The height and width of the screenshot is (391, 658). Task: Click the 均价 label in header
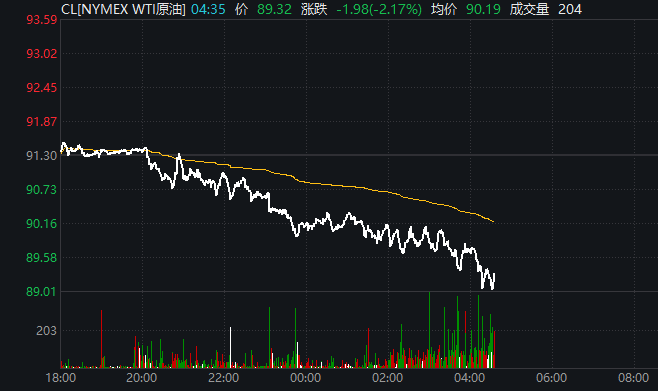(x=444, y=9)
